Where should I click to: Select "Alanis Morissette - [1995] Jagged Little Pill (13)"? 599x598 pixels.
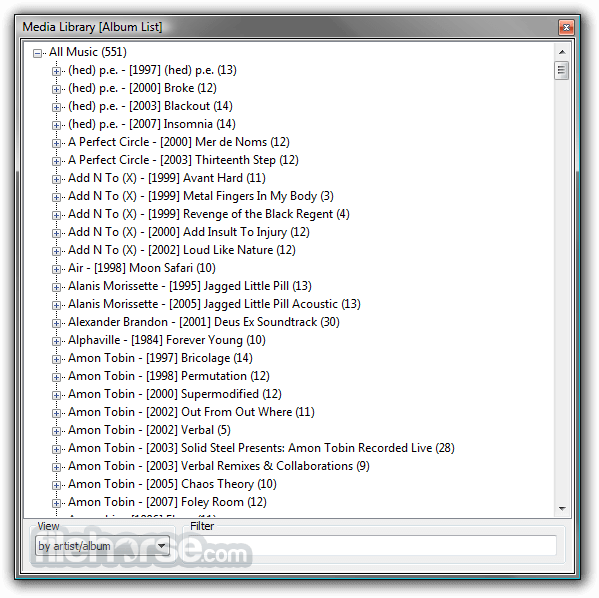[190, 286]
